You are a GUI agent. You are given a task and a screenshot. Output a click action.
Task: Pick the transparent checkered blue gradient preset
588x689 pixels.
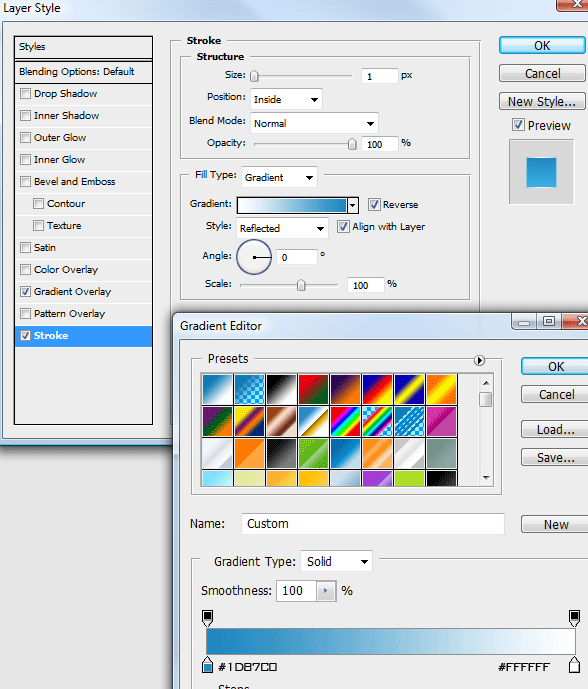click(249, 389)
